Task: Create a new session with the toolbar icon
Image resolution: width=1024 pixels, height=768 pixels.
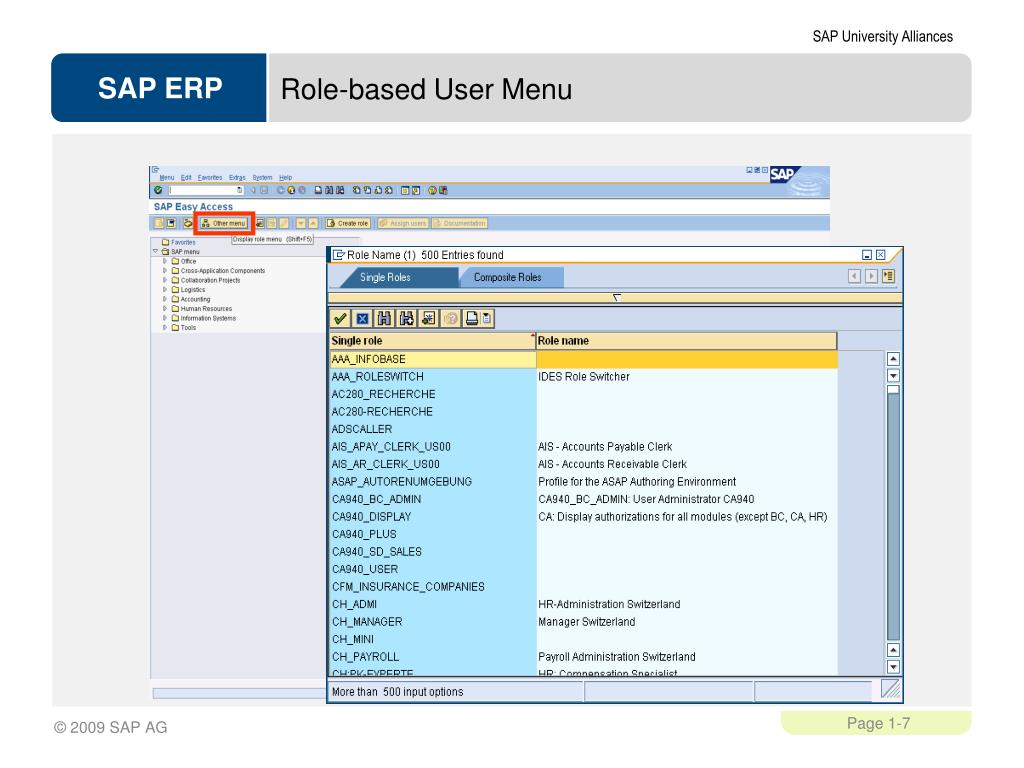Action: tap(406, 190)
